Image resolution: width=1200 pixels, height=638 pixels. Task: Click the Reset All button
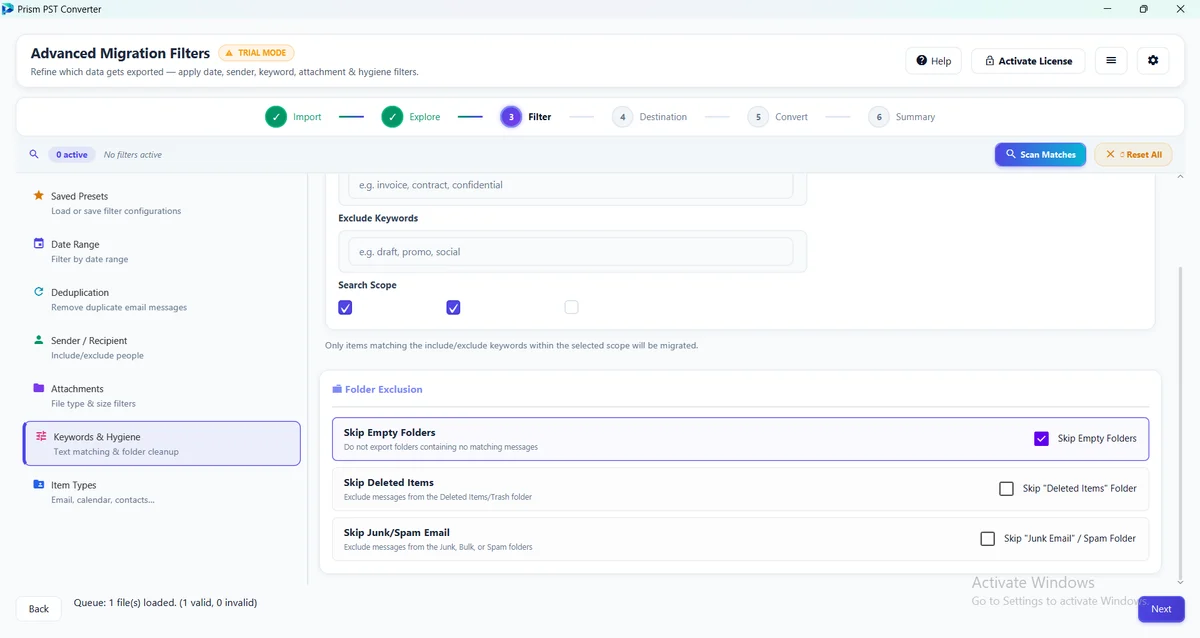click(1133, 155)
